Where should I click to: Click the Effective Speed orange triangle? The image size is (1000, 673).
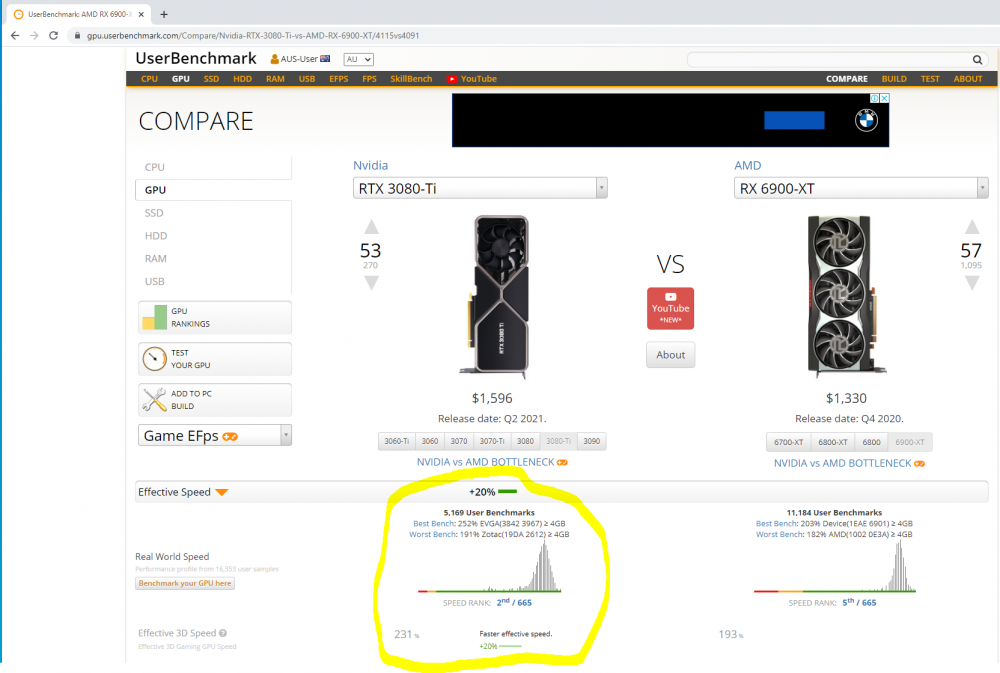pyautogui.click(x=222, y=492)
